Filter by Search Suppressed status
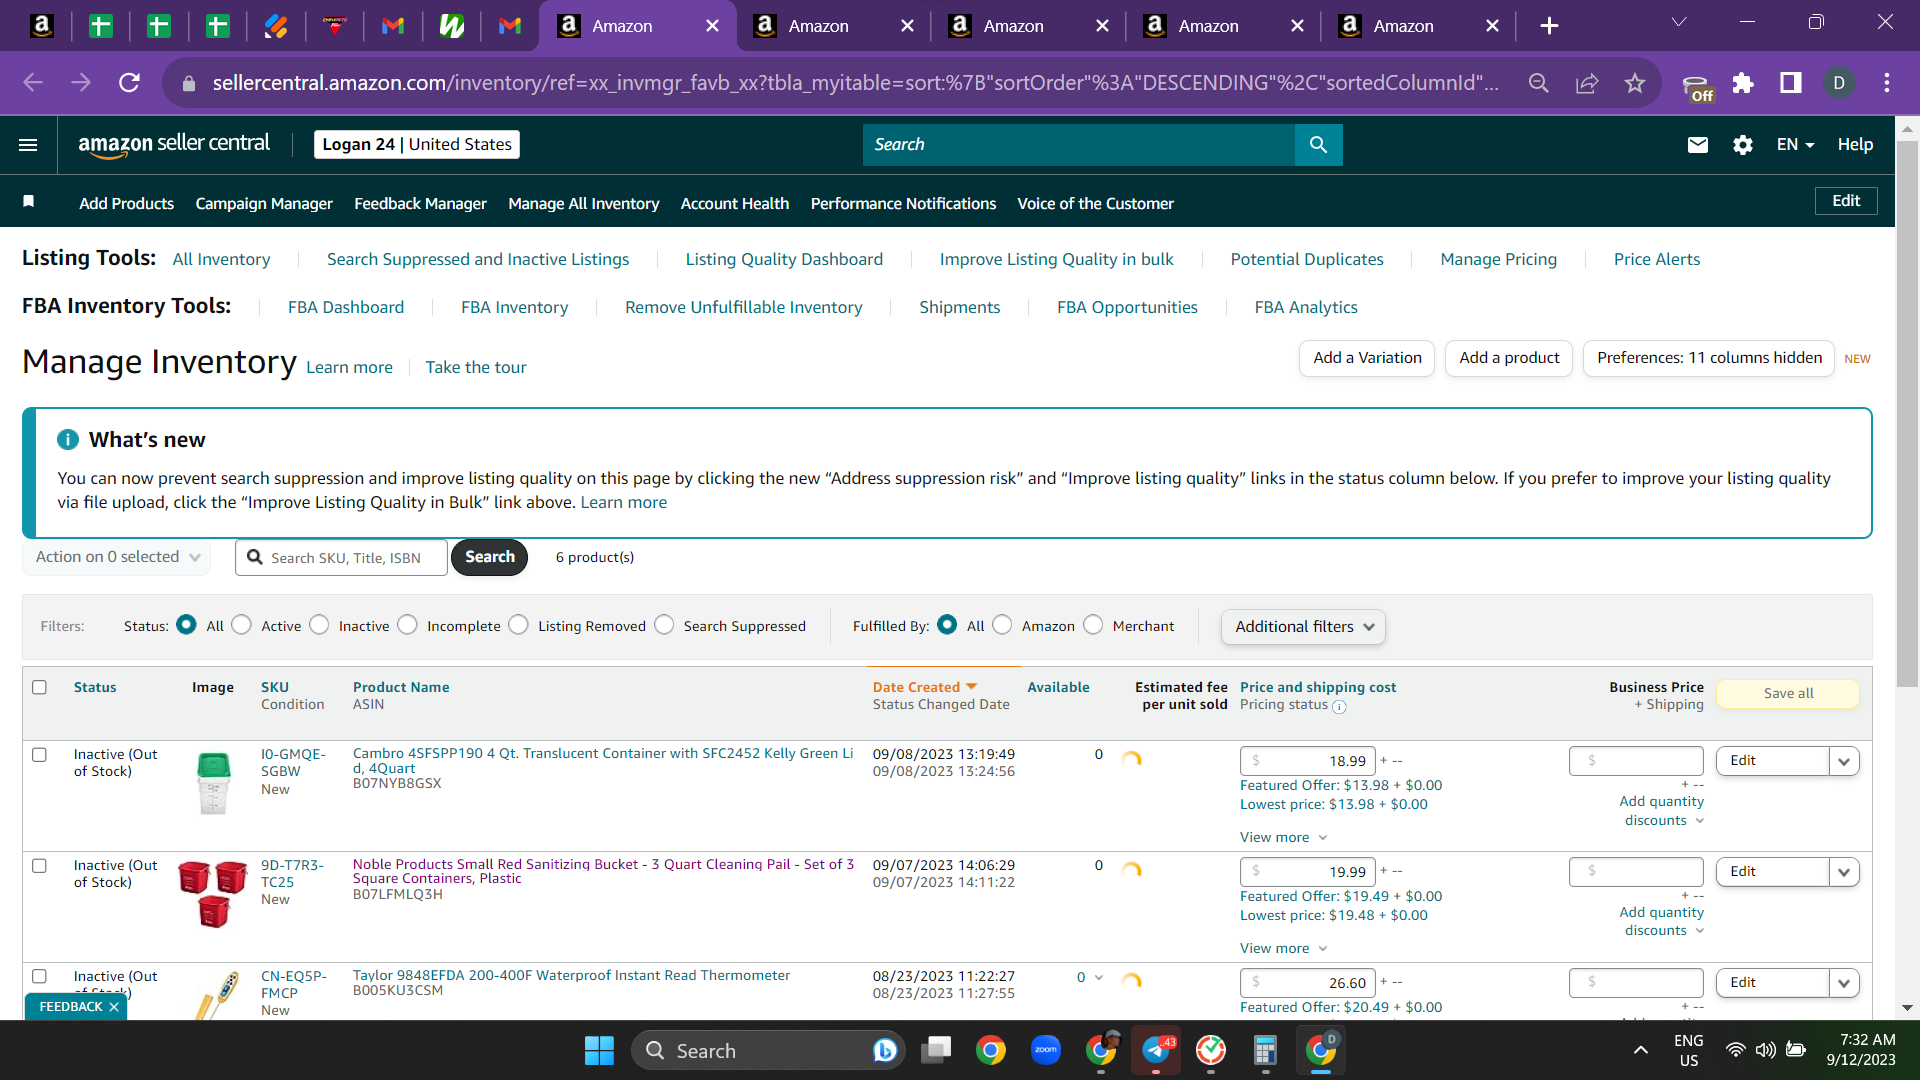1920x1080 pixels. pyautogui.click(x=664, y=625)
